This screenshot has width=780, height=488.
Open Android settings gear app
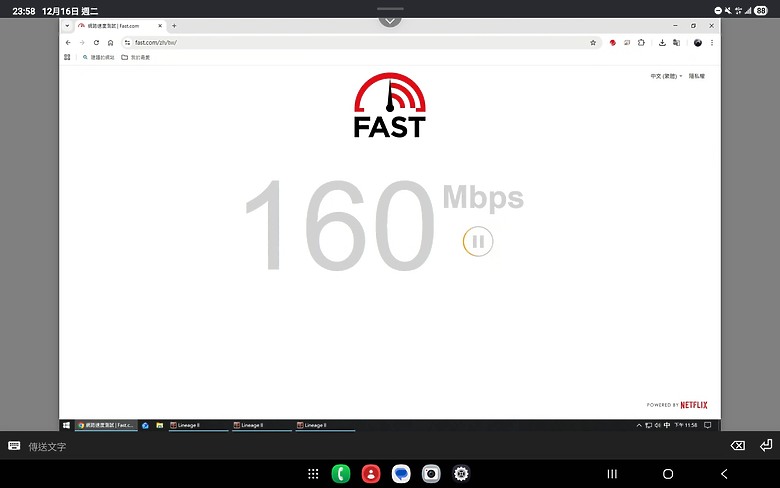click(x=461, y=474)
